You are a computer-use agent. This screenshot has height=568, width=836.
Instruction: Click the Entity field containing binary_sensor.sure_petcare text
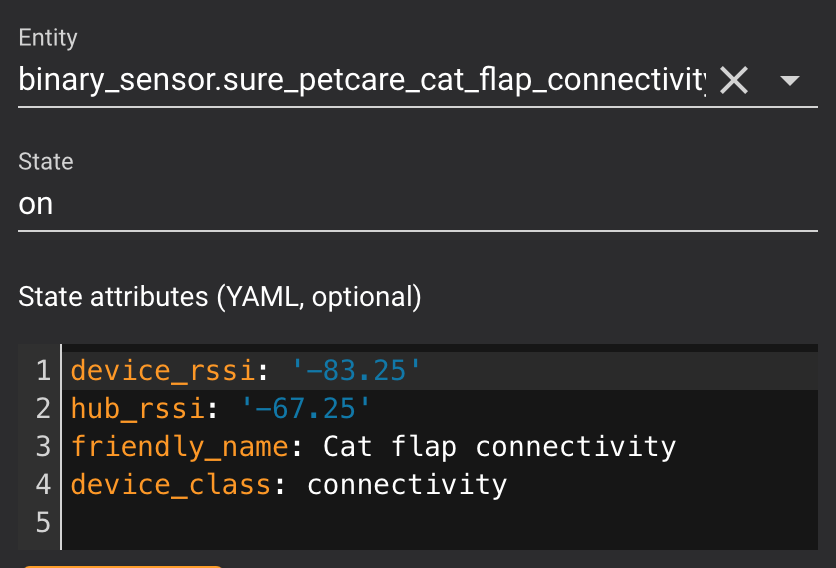coord(360,81)
